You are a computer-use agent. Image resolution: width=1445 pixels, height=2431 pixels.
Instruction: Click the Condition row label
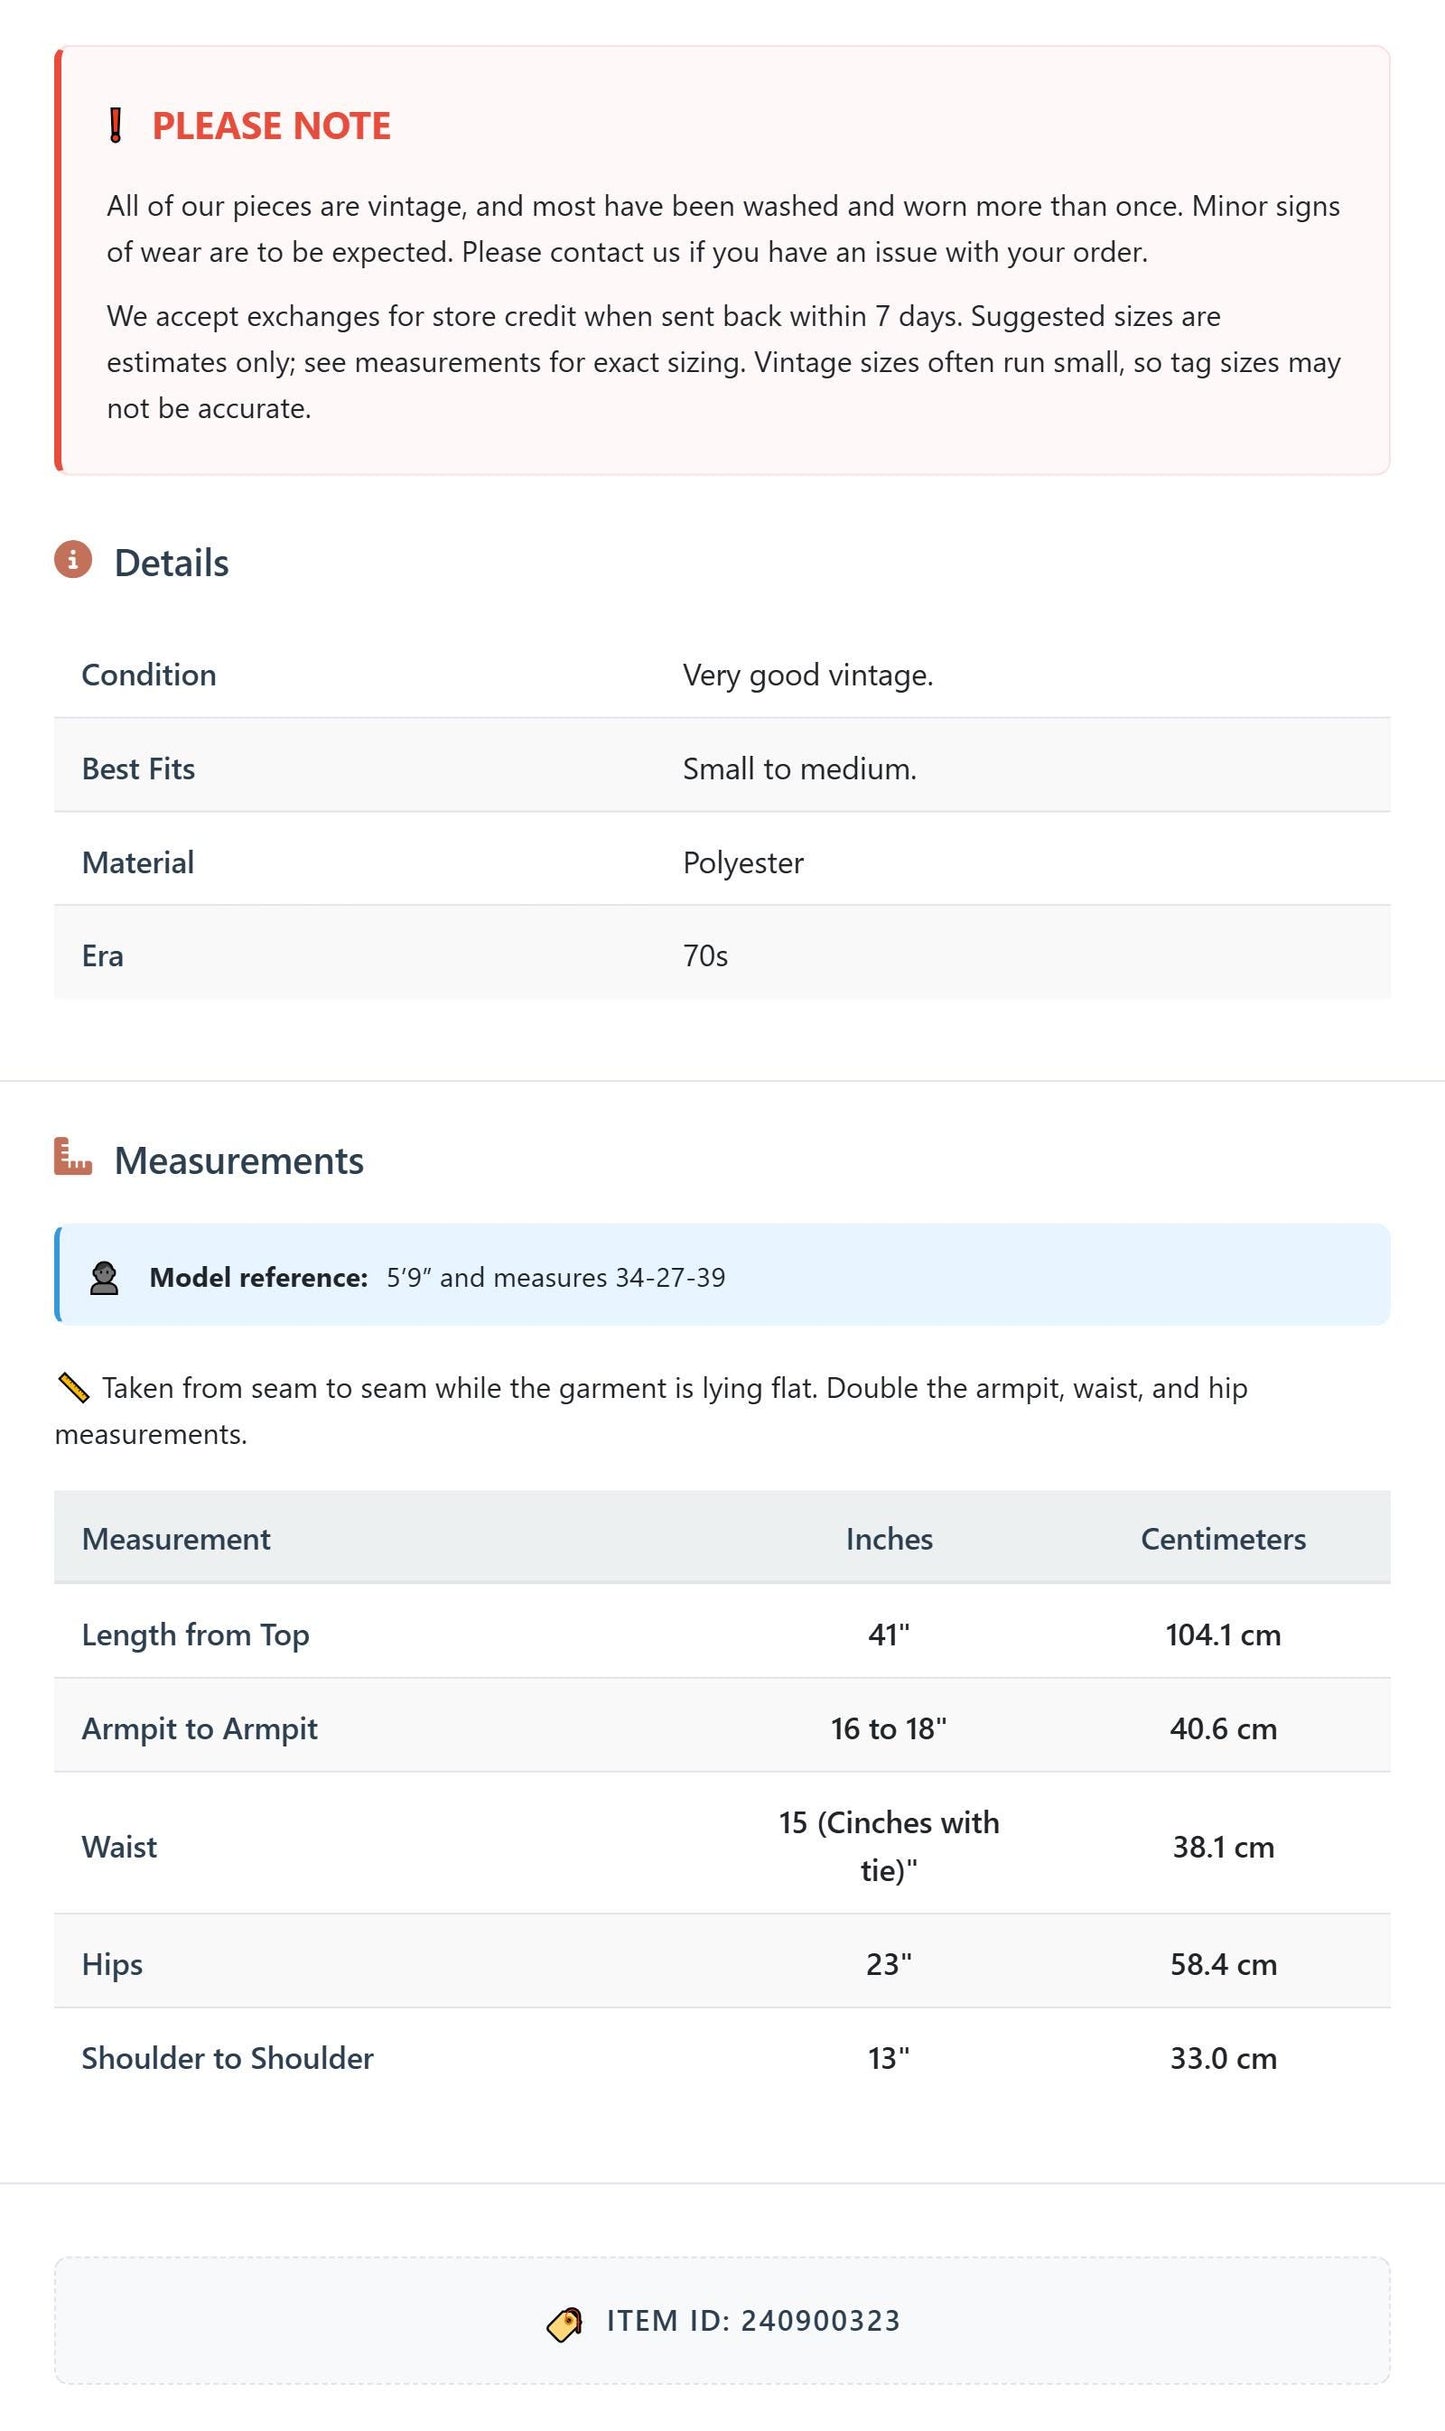[149, 675]
